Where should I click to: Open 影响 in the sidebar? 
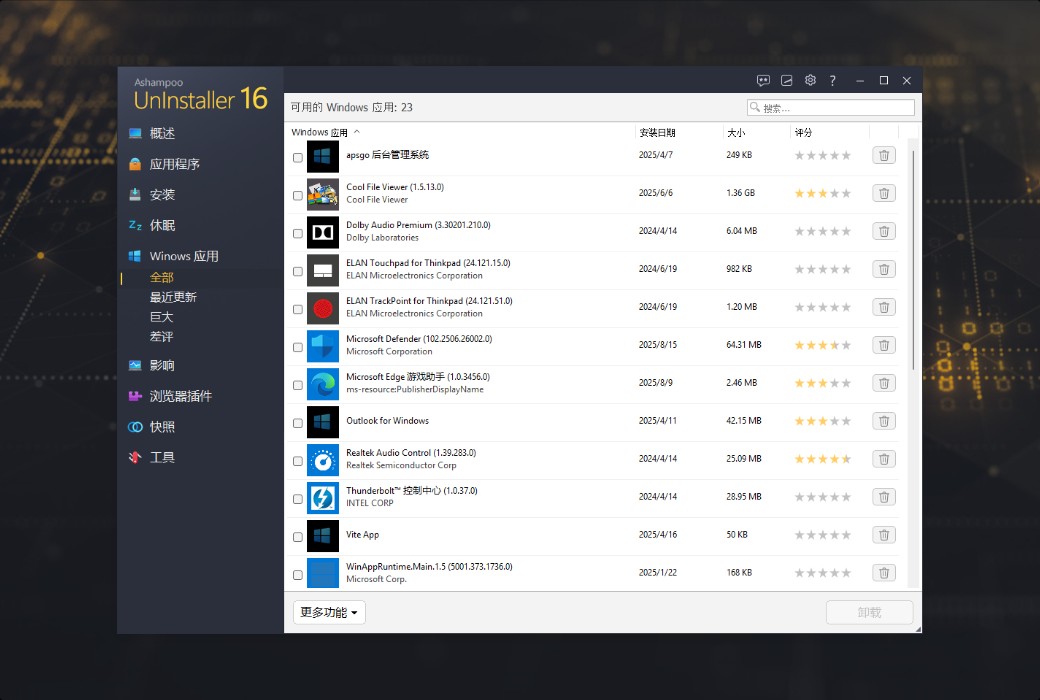tap(162, 365)
